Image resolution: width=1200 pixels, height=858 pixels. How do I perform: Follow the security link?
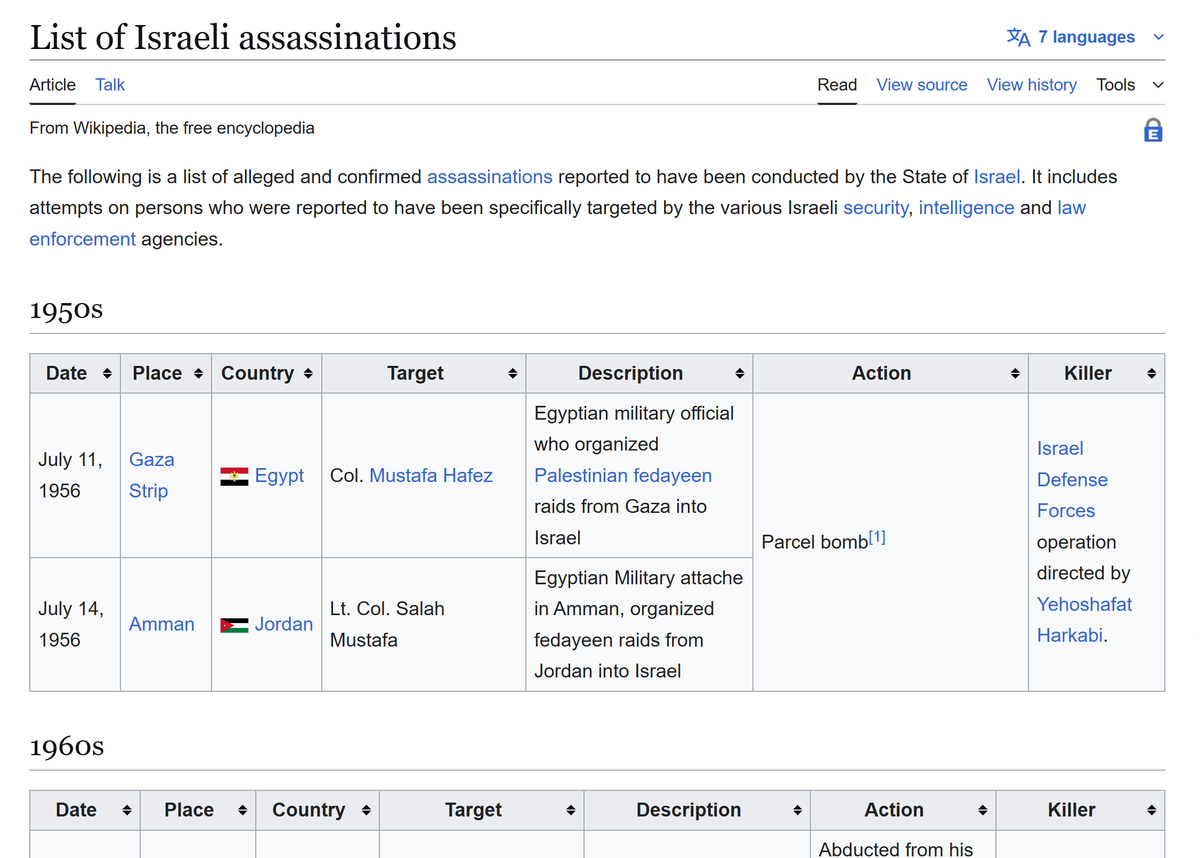tap(875, 208)
